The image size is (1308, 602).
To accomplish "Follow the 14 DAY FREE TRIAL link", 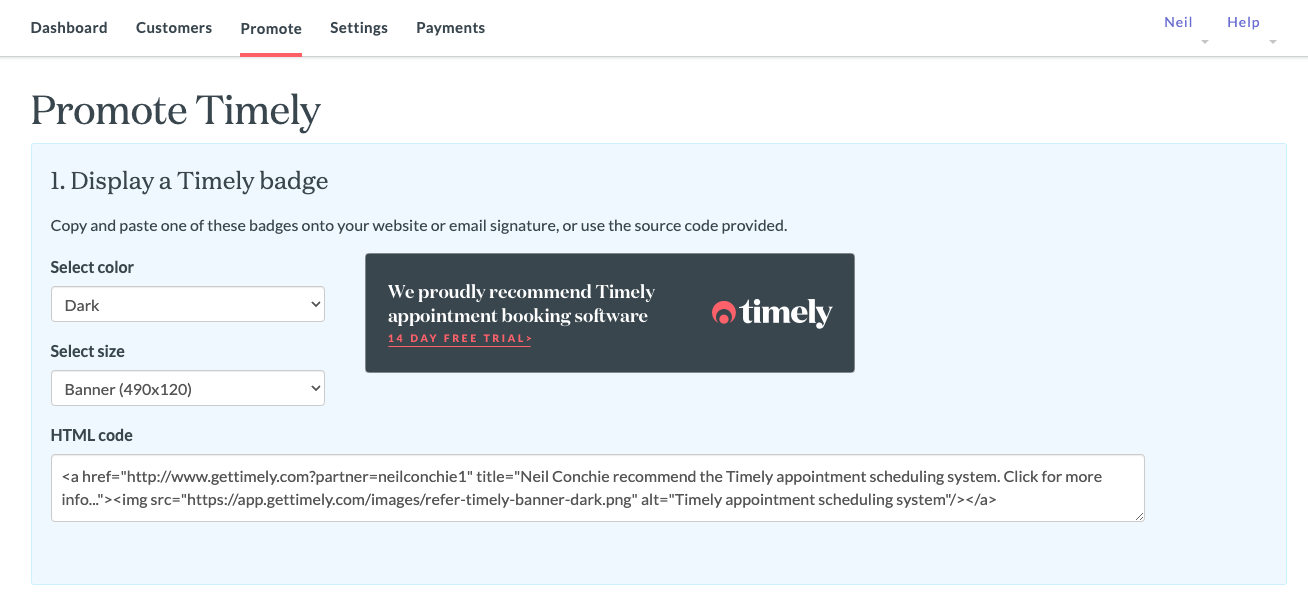I will [460, 339].
